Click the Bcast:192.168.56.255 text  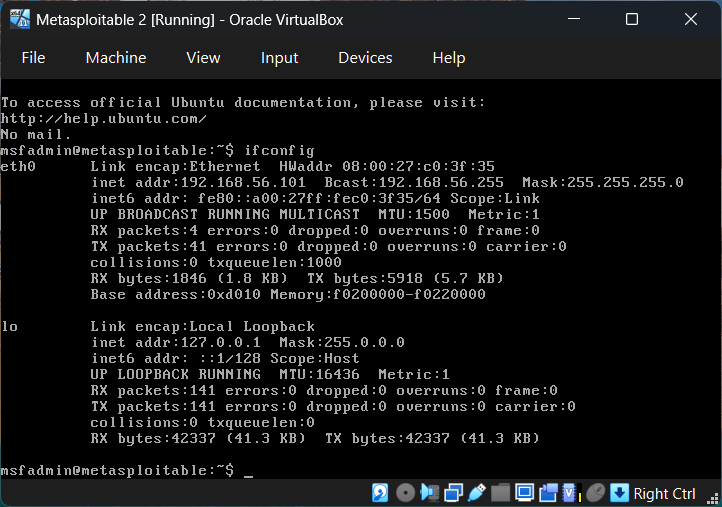[x=414, y=182]
